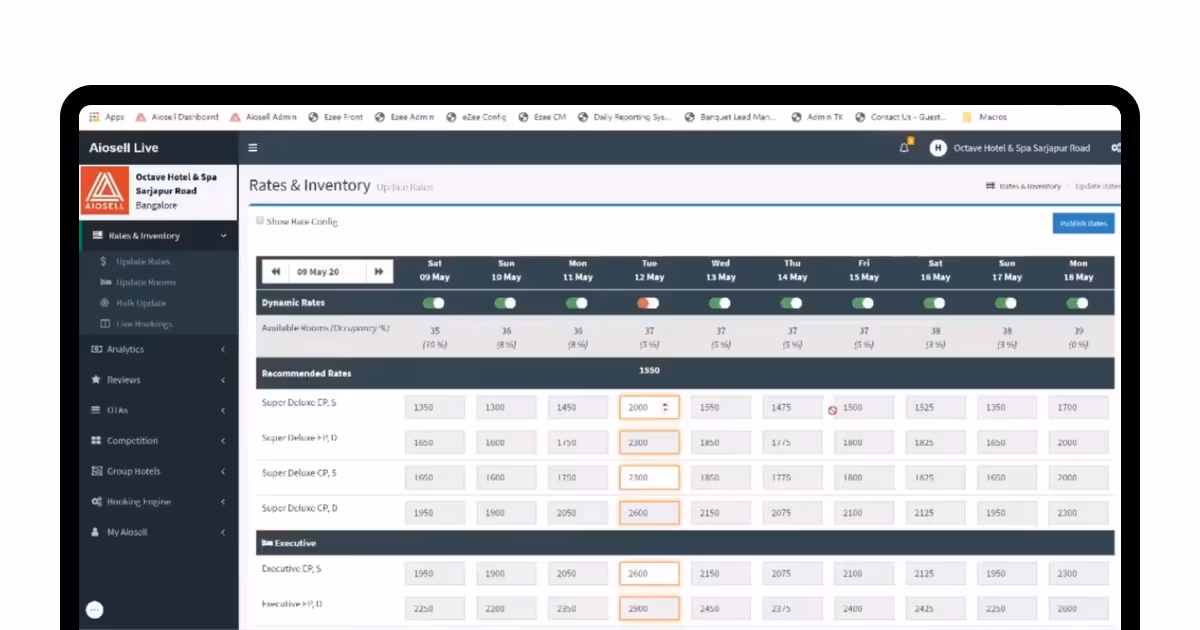
Task: Click Super Deluxe EP, S rate 1350
Action: click(x=435, y=407)
